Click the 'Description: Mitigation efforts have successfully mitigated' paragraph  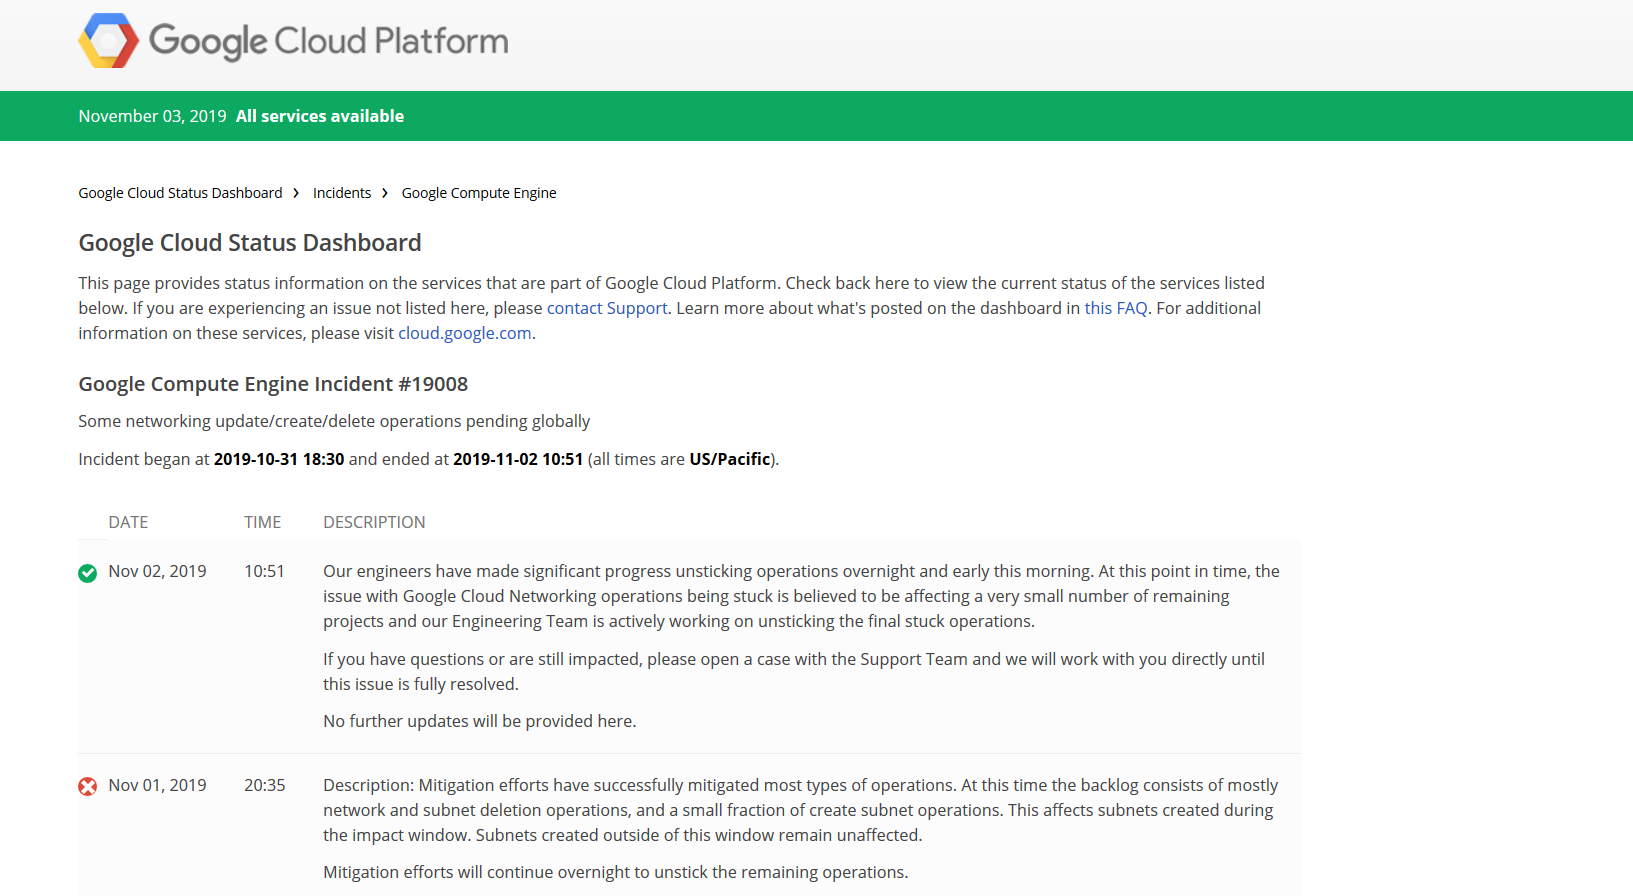[x=801, y=810]
